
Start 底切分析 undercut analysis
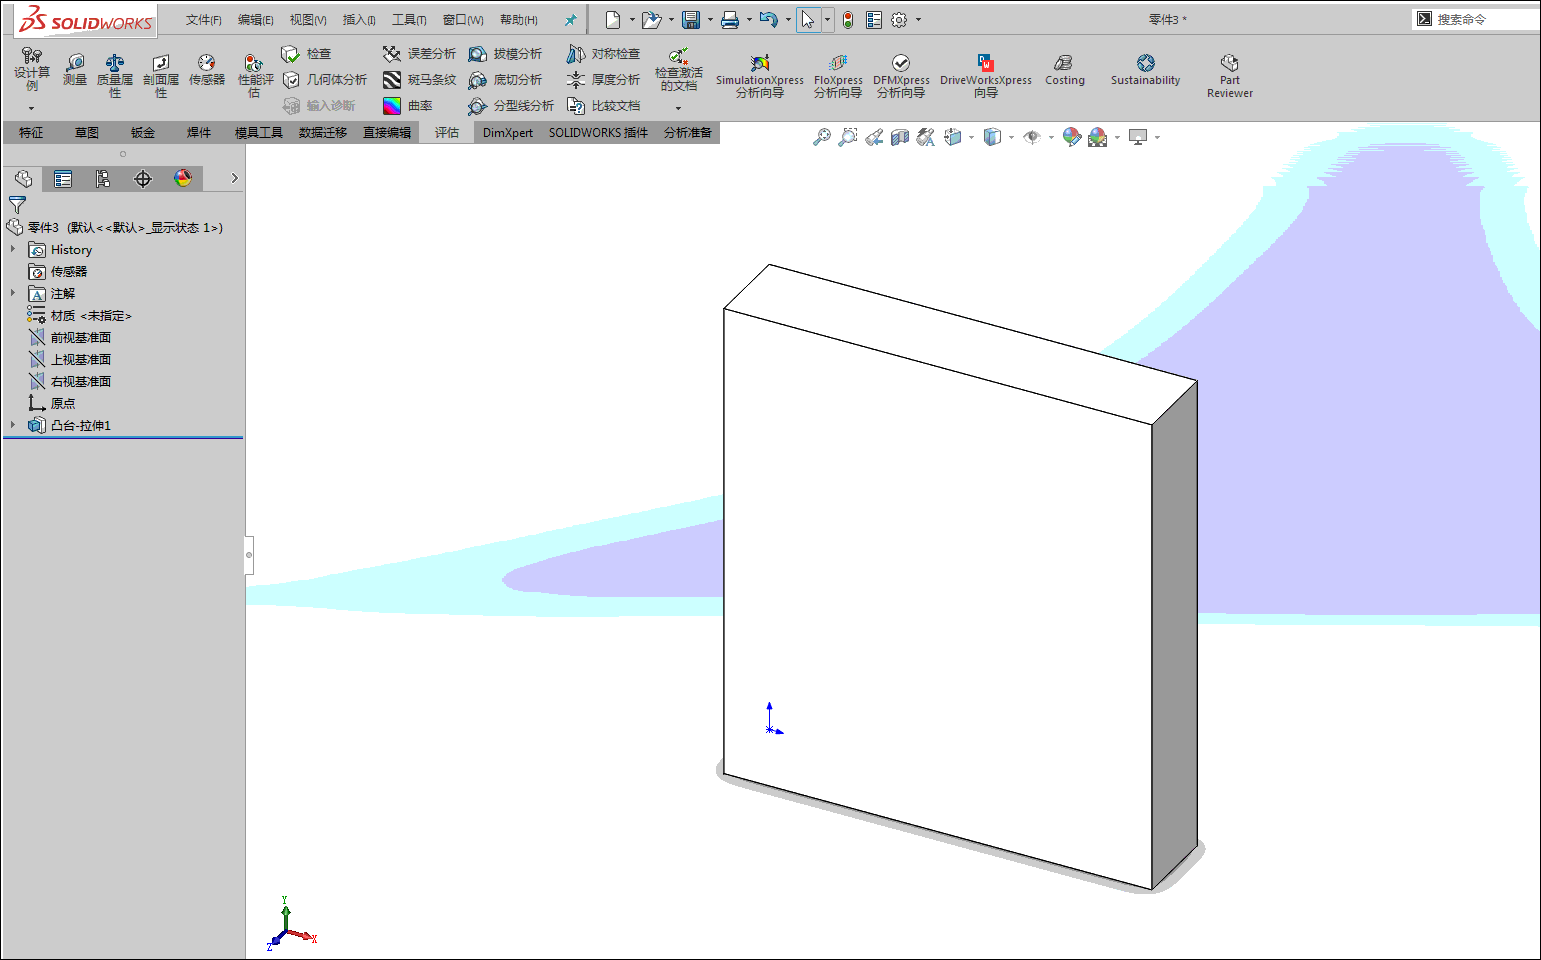pos(505,80)
